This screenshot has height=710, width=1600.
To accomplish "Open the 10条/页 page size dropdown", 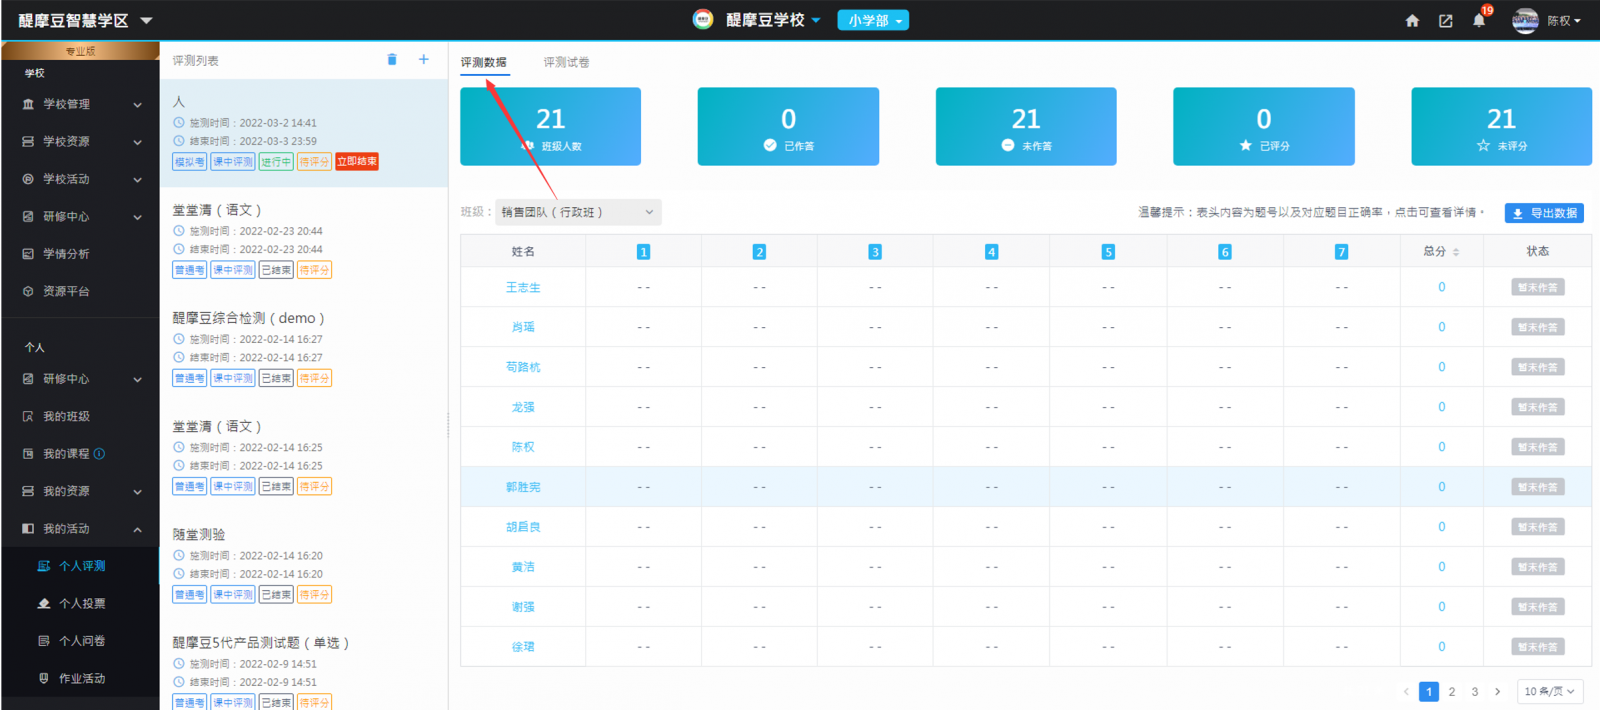I will (1549, 691).
